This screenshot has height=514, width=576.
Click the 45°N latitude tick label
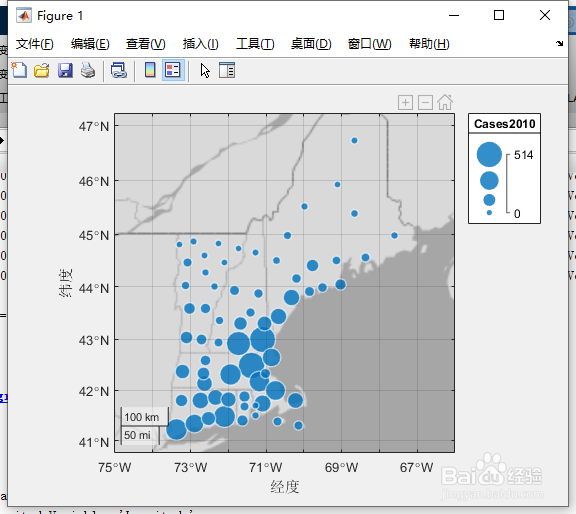pyautogui.click(x=94, y=236)
